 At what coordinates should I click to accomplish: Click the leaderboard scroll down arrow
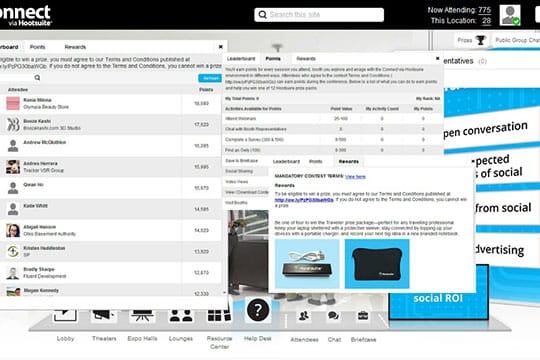click(x=225, y=292)
